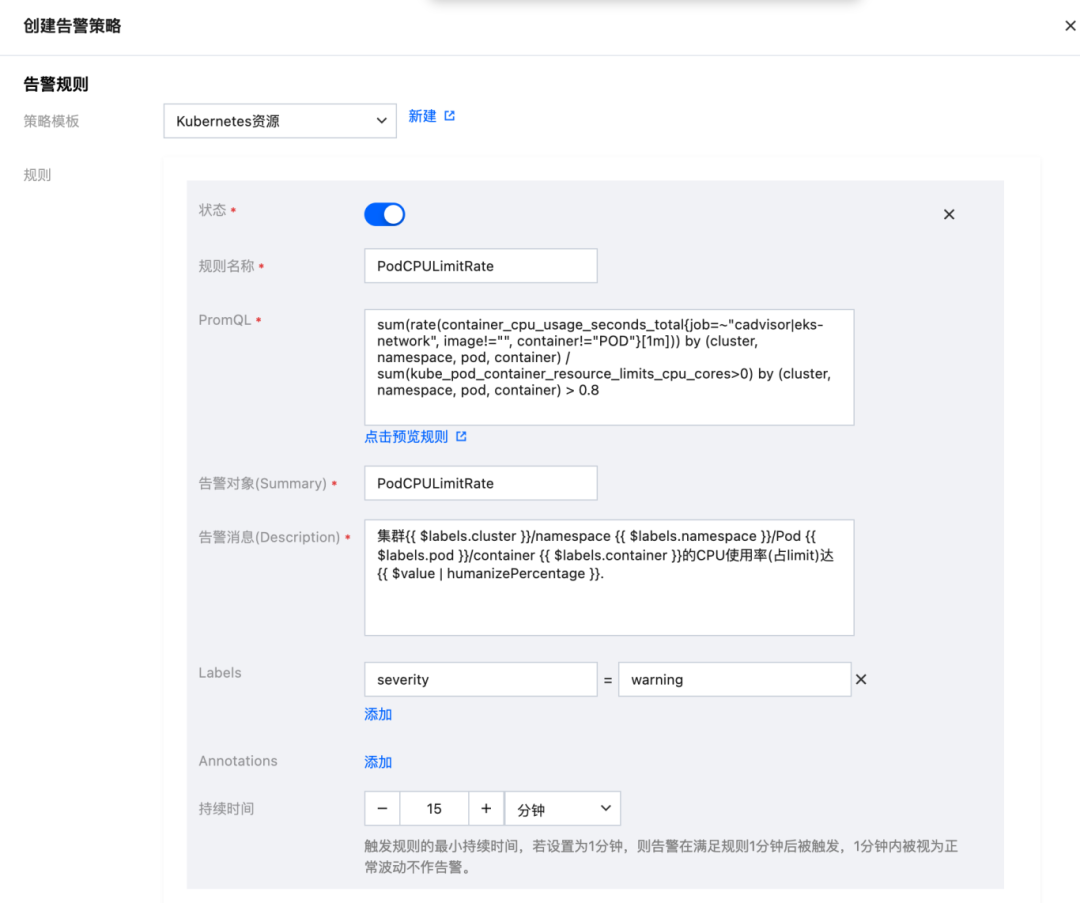This screenshot has width=1080, height=903.
Task: Click the 触发规则的最小持续时间 help text
Action: pos(661,856)
